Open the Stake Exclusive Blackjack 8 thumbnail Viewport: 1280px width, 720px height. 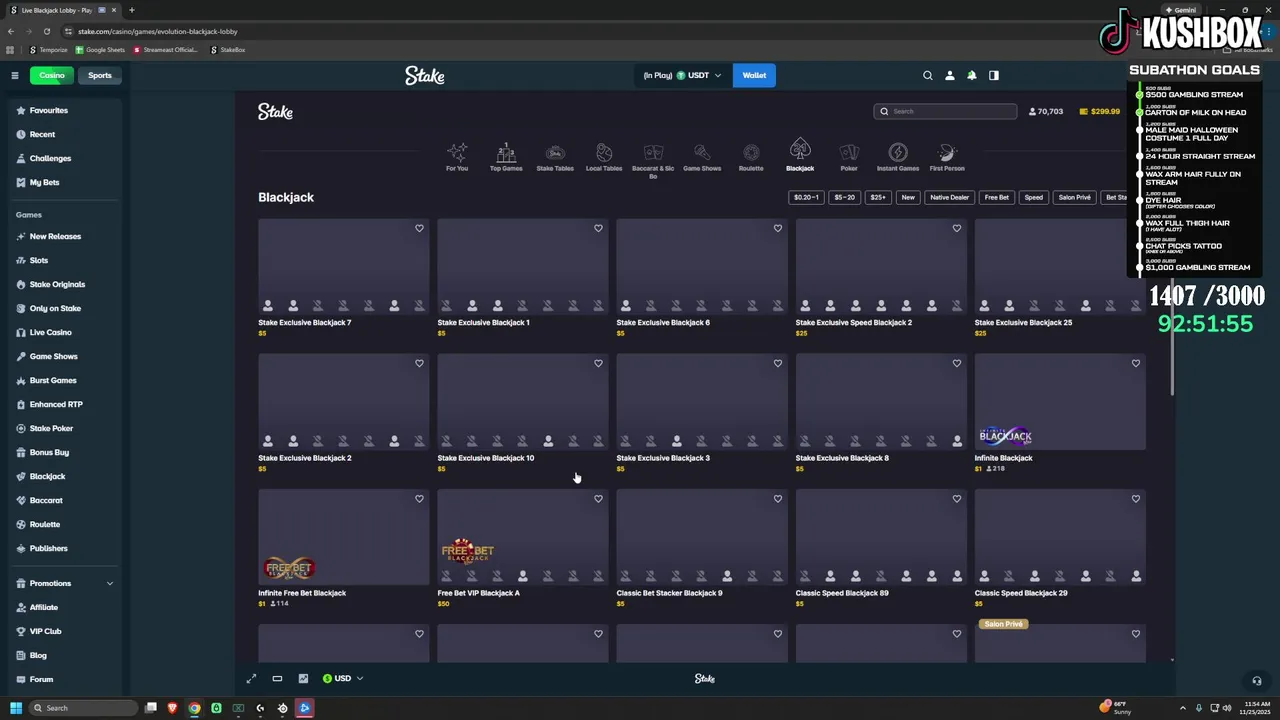[x=881, y=402]
